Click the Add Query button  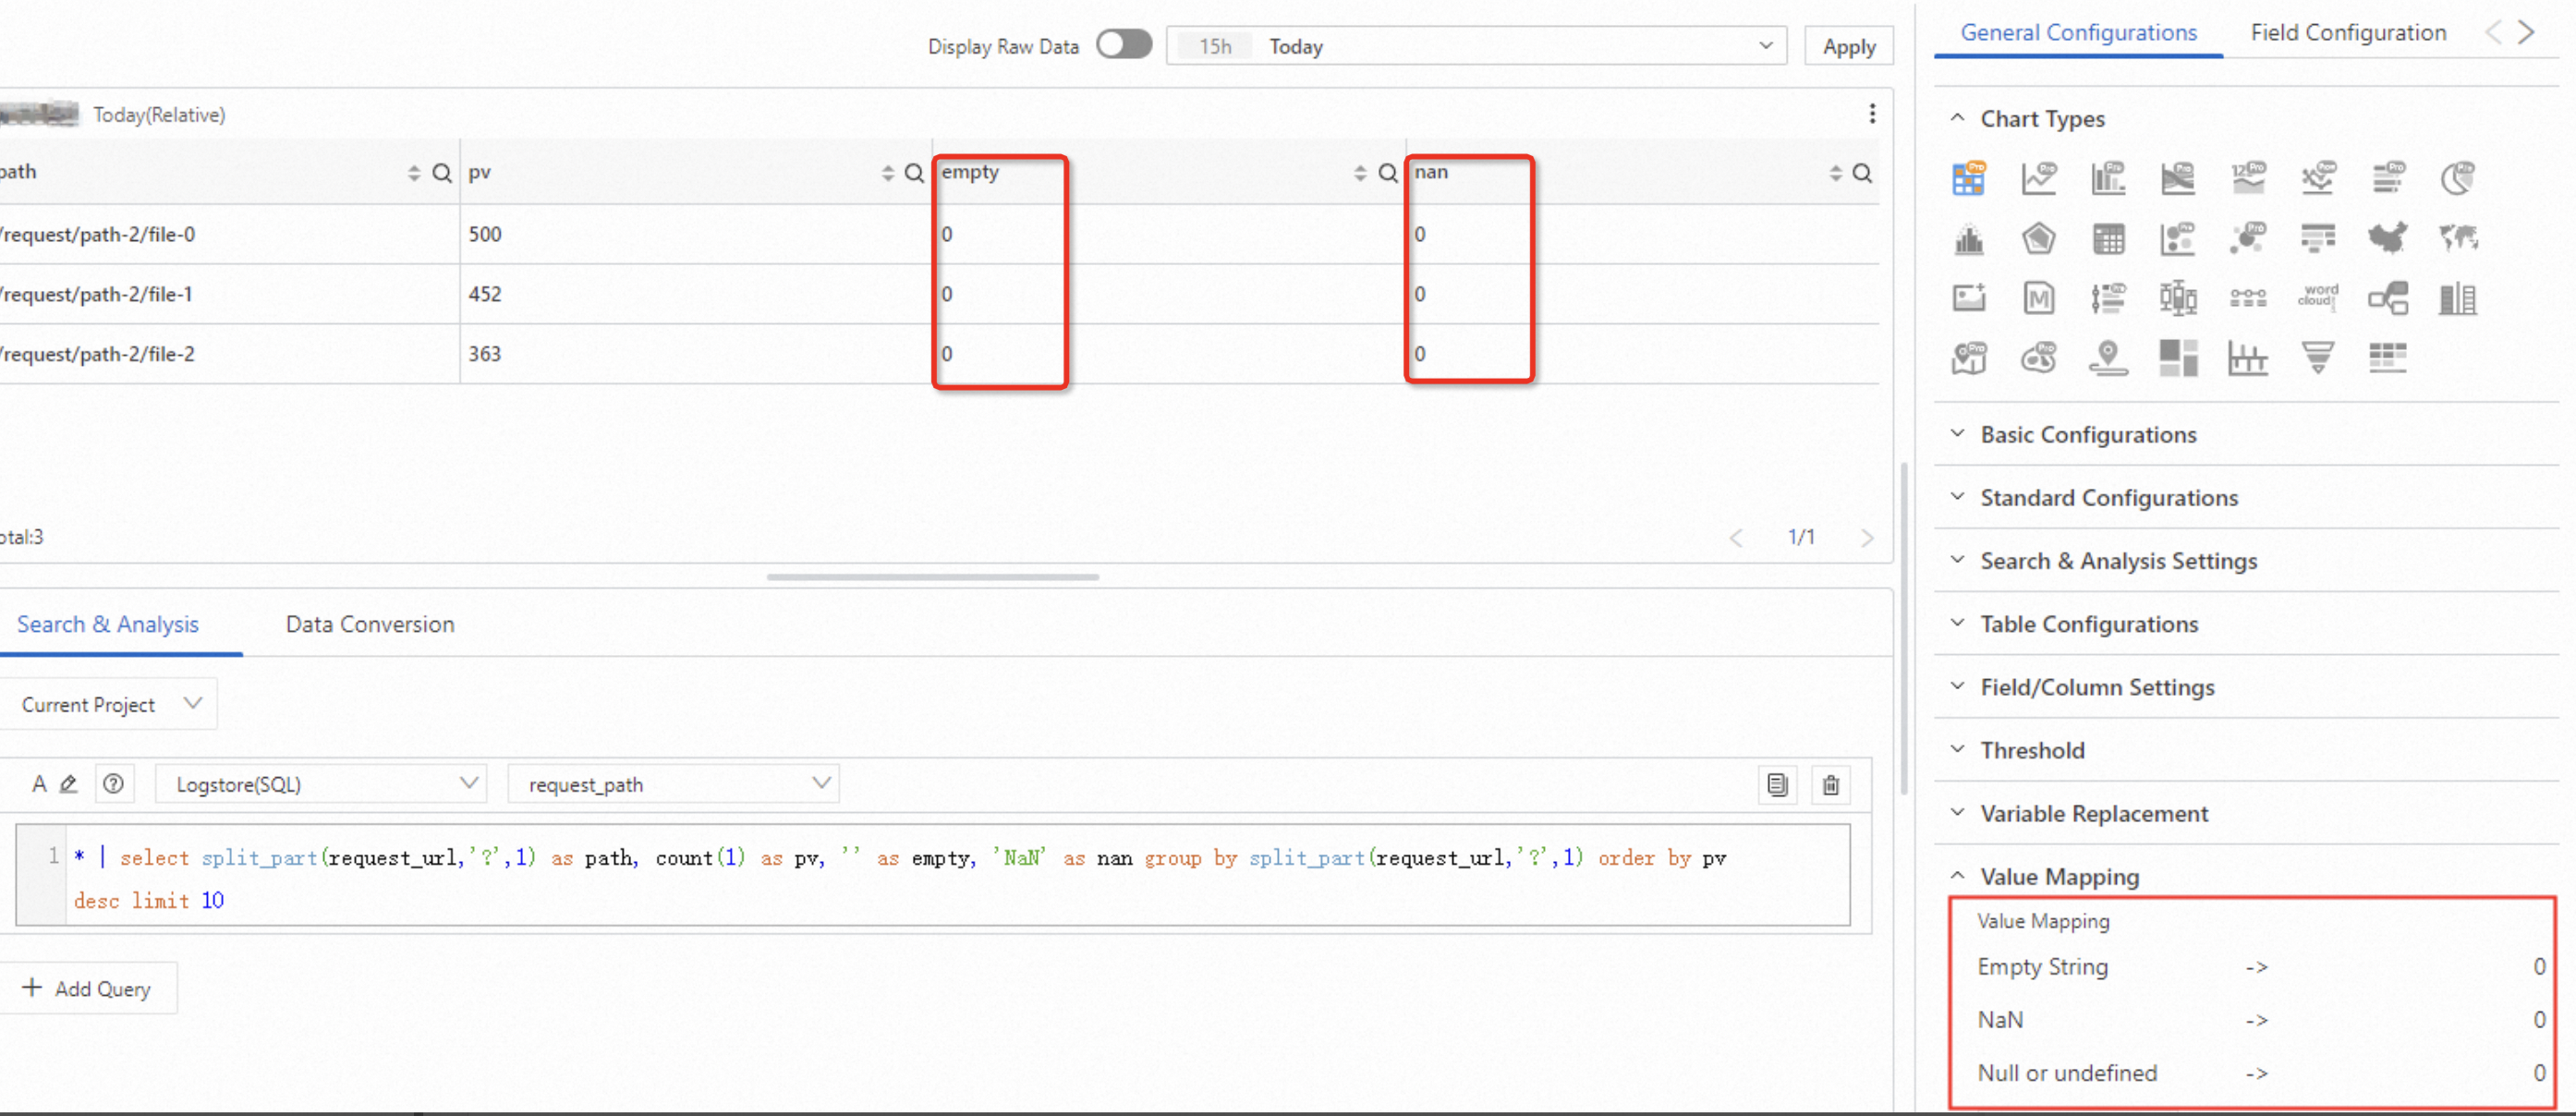[x=87, y=988]
